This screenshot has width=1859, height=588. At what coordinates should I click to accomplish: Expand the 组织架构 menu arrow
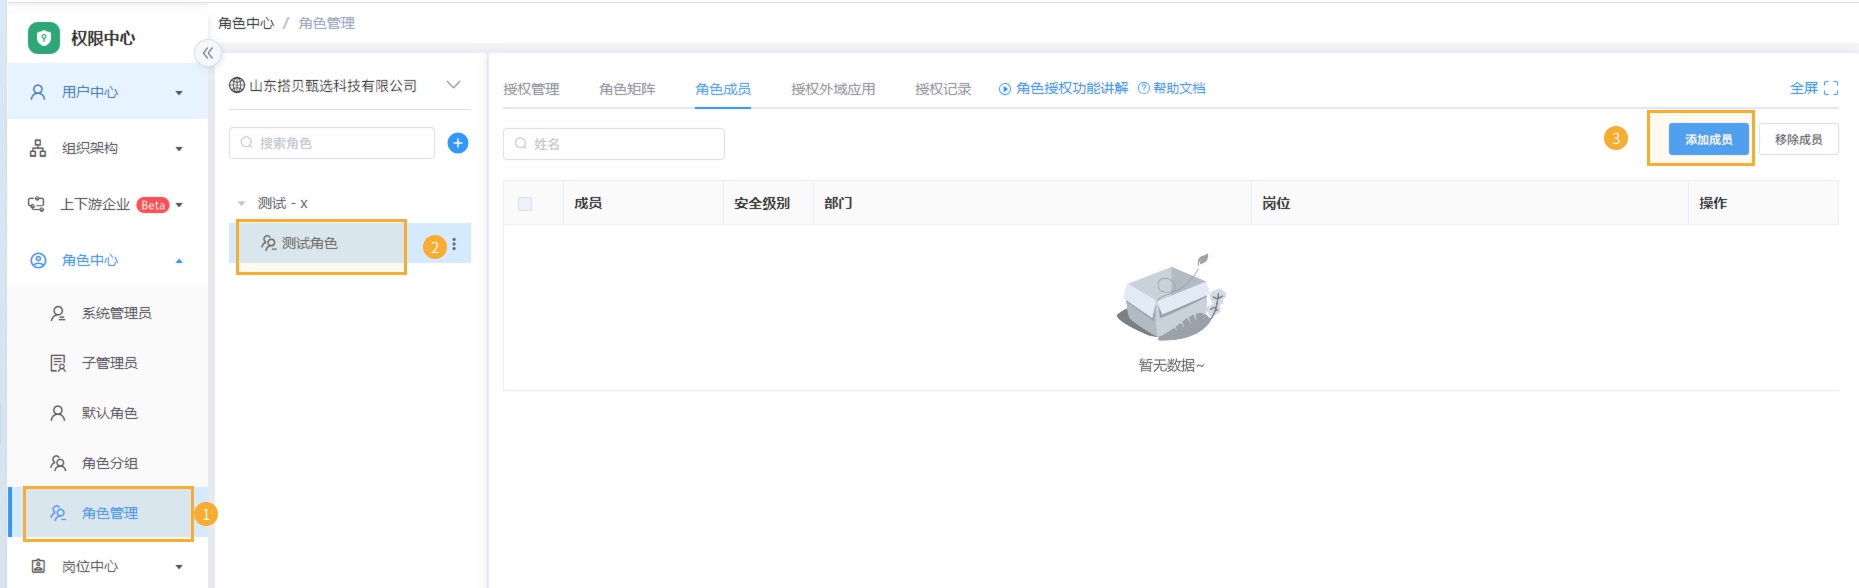point(179,149)
